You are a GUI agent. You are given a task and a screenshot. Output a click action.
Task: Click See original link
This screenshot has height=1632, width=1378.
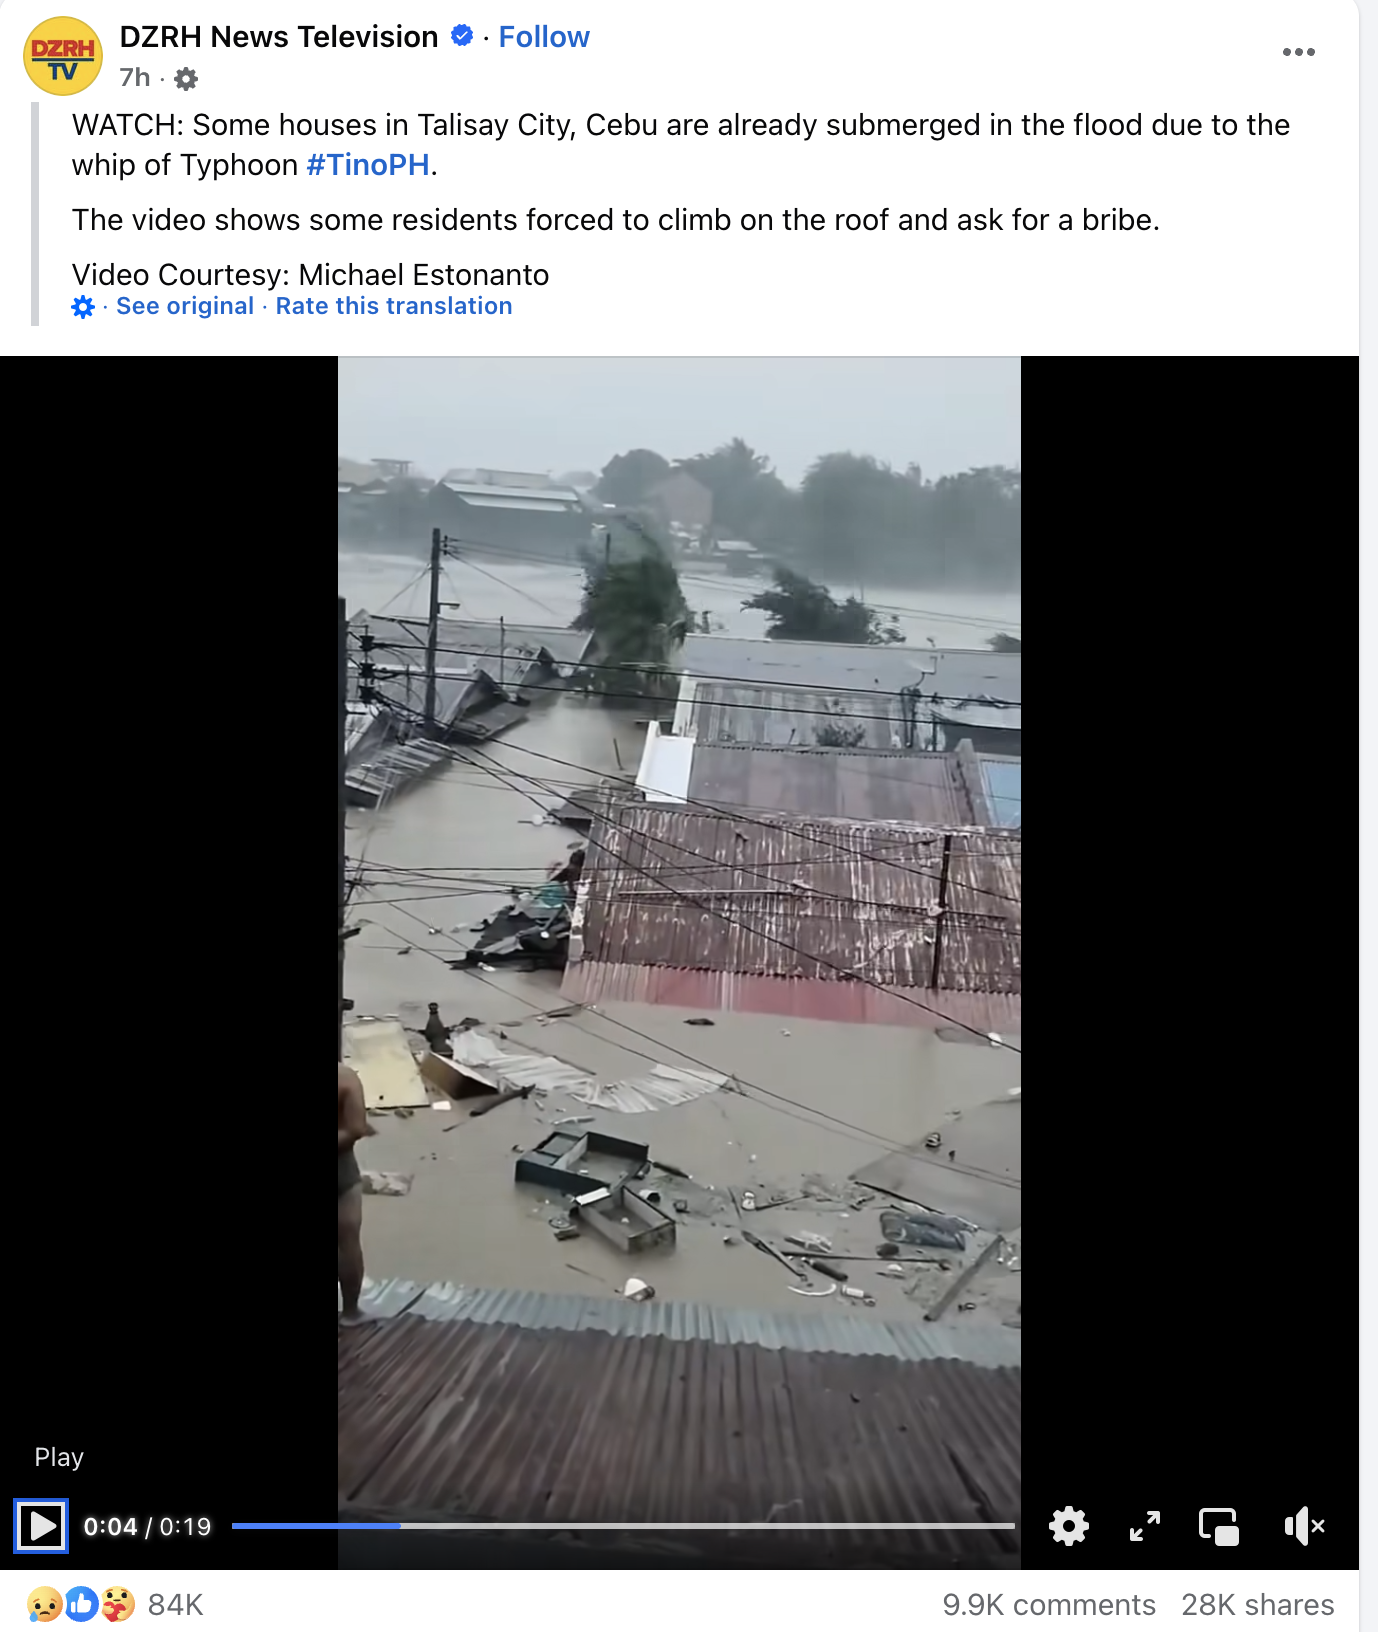pyautogui.click(x=185, y=306)
